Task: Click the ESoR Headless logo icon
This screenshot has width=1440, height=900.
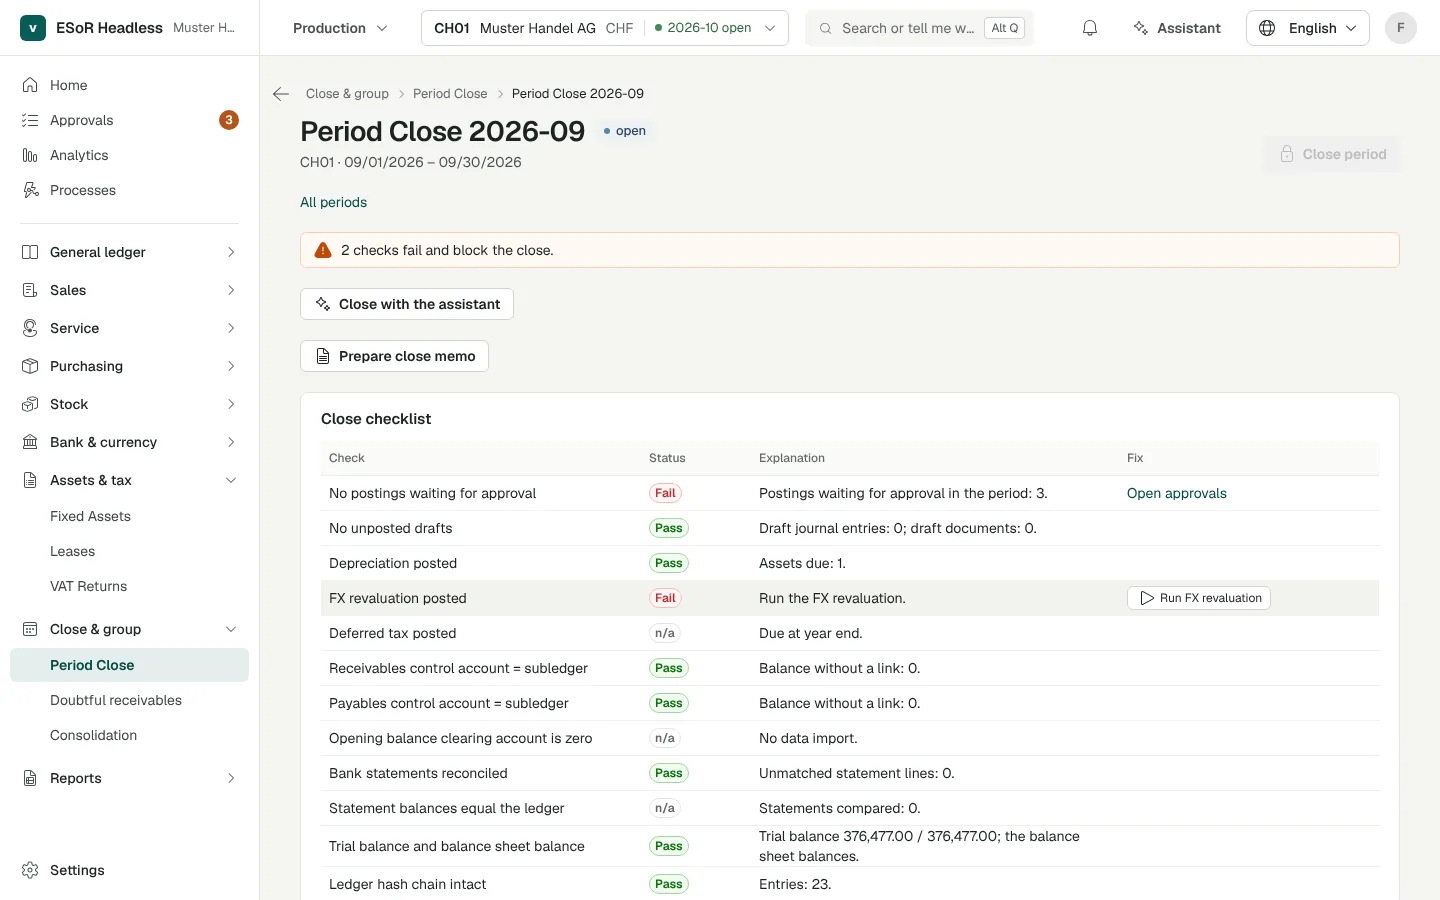Action: click(x=33, y=28)
